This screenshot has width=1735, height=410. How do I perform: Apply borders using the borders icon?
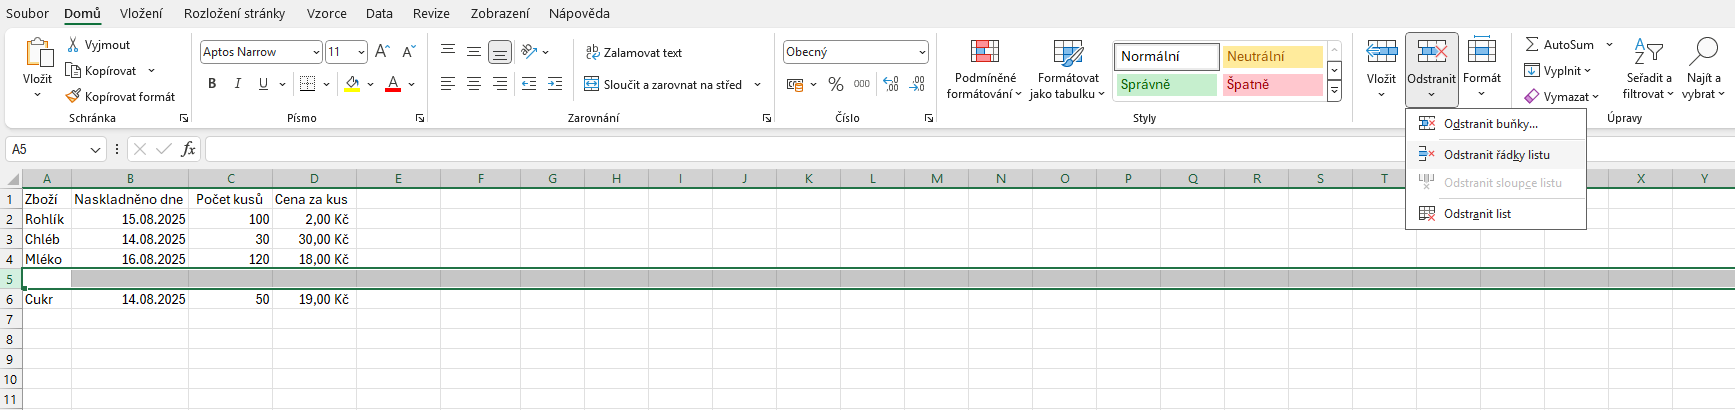[307, 84]
